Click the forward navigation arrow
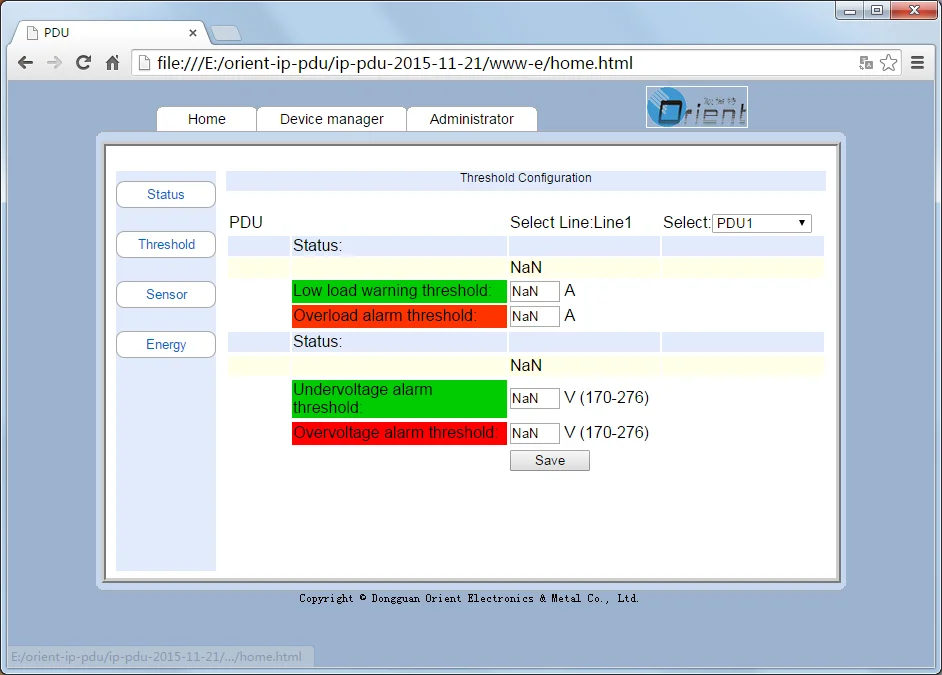 pos(54,62)
